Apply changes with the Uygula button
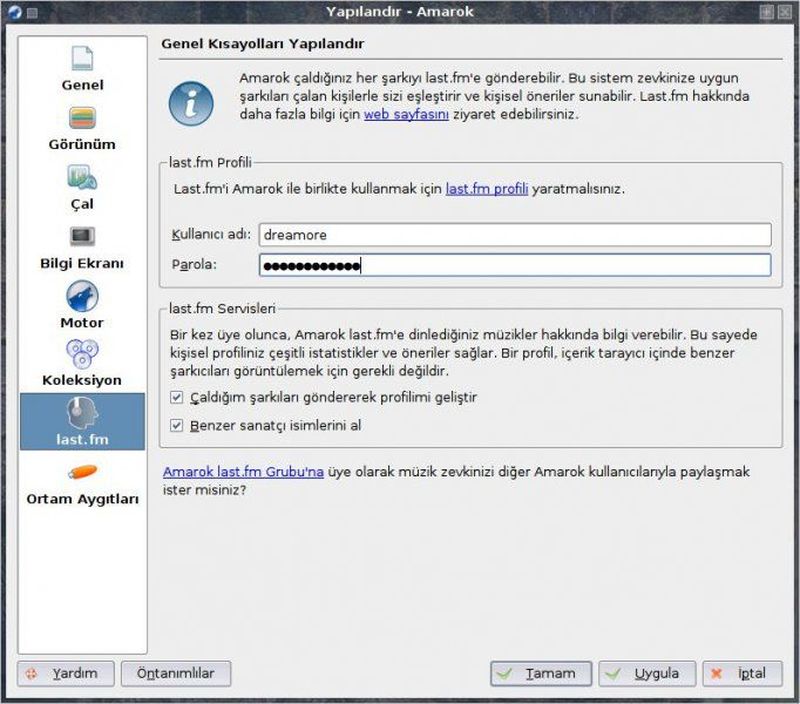 pos(647,674)
